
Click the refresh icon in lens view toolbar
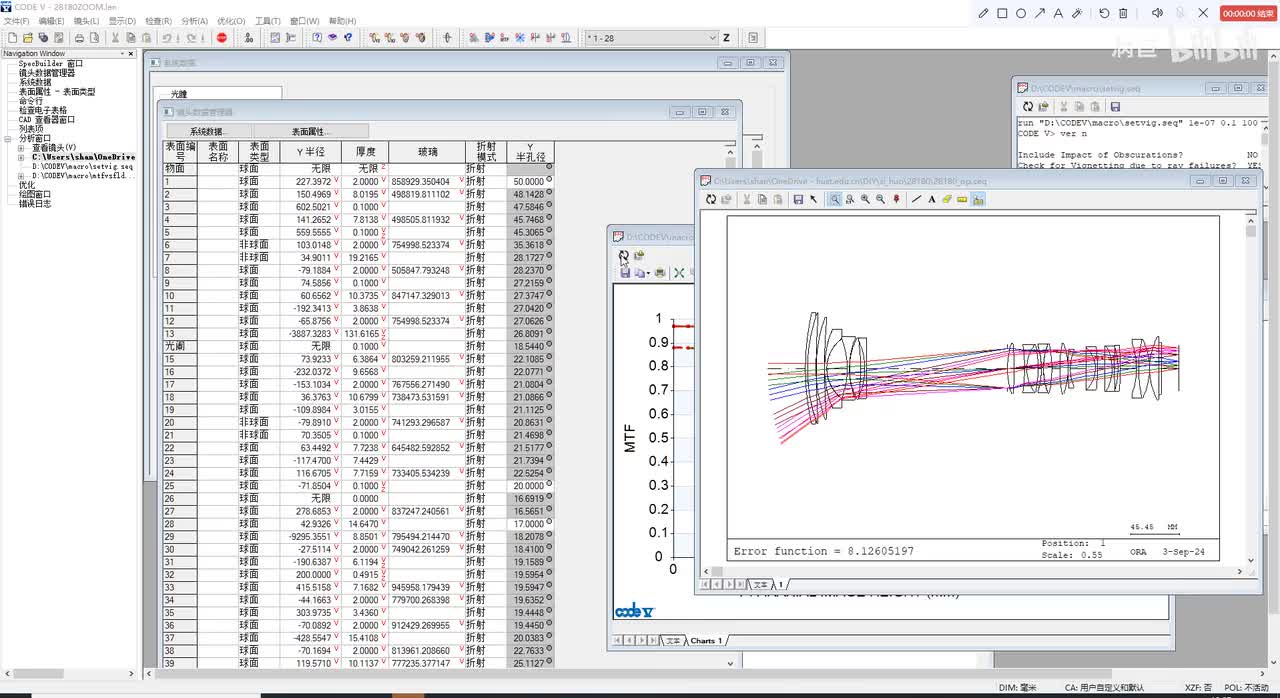711,199
